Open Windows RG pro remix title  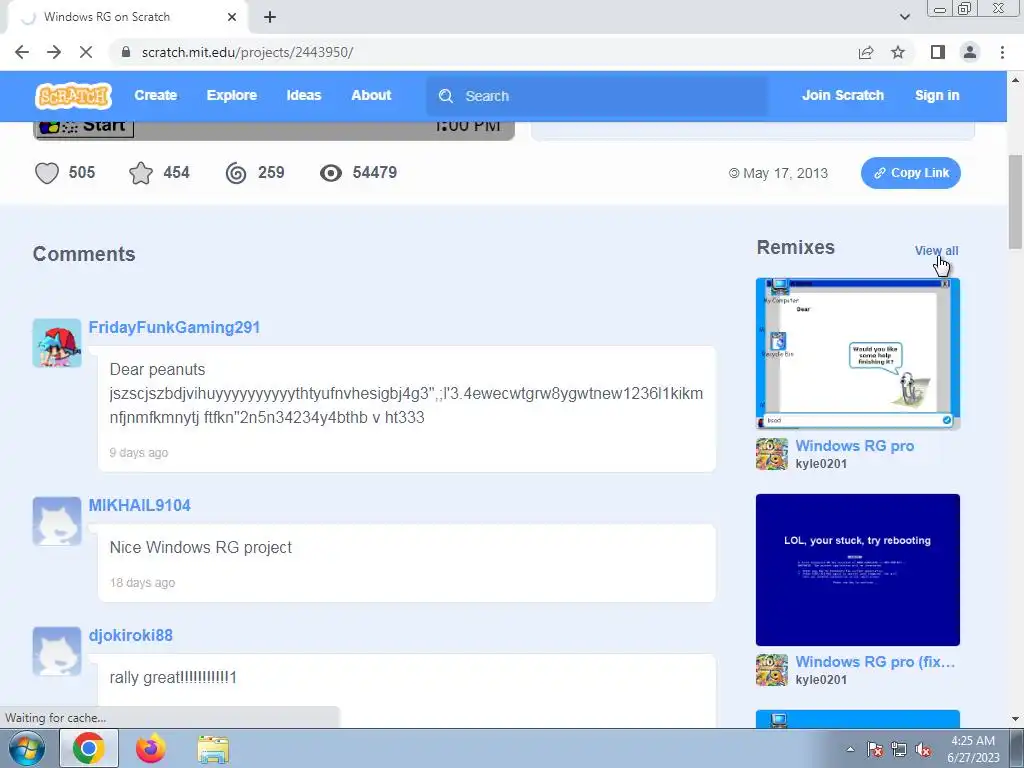(x=854, y=446)
